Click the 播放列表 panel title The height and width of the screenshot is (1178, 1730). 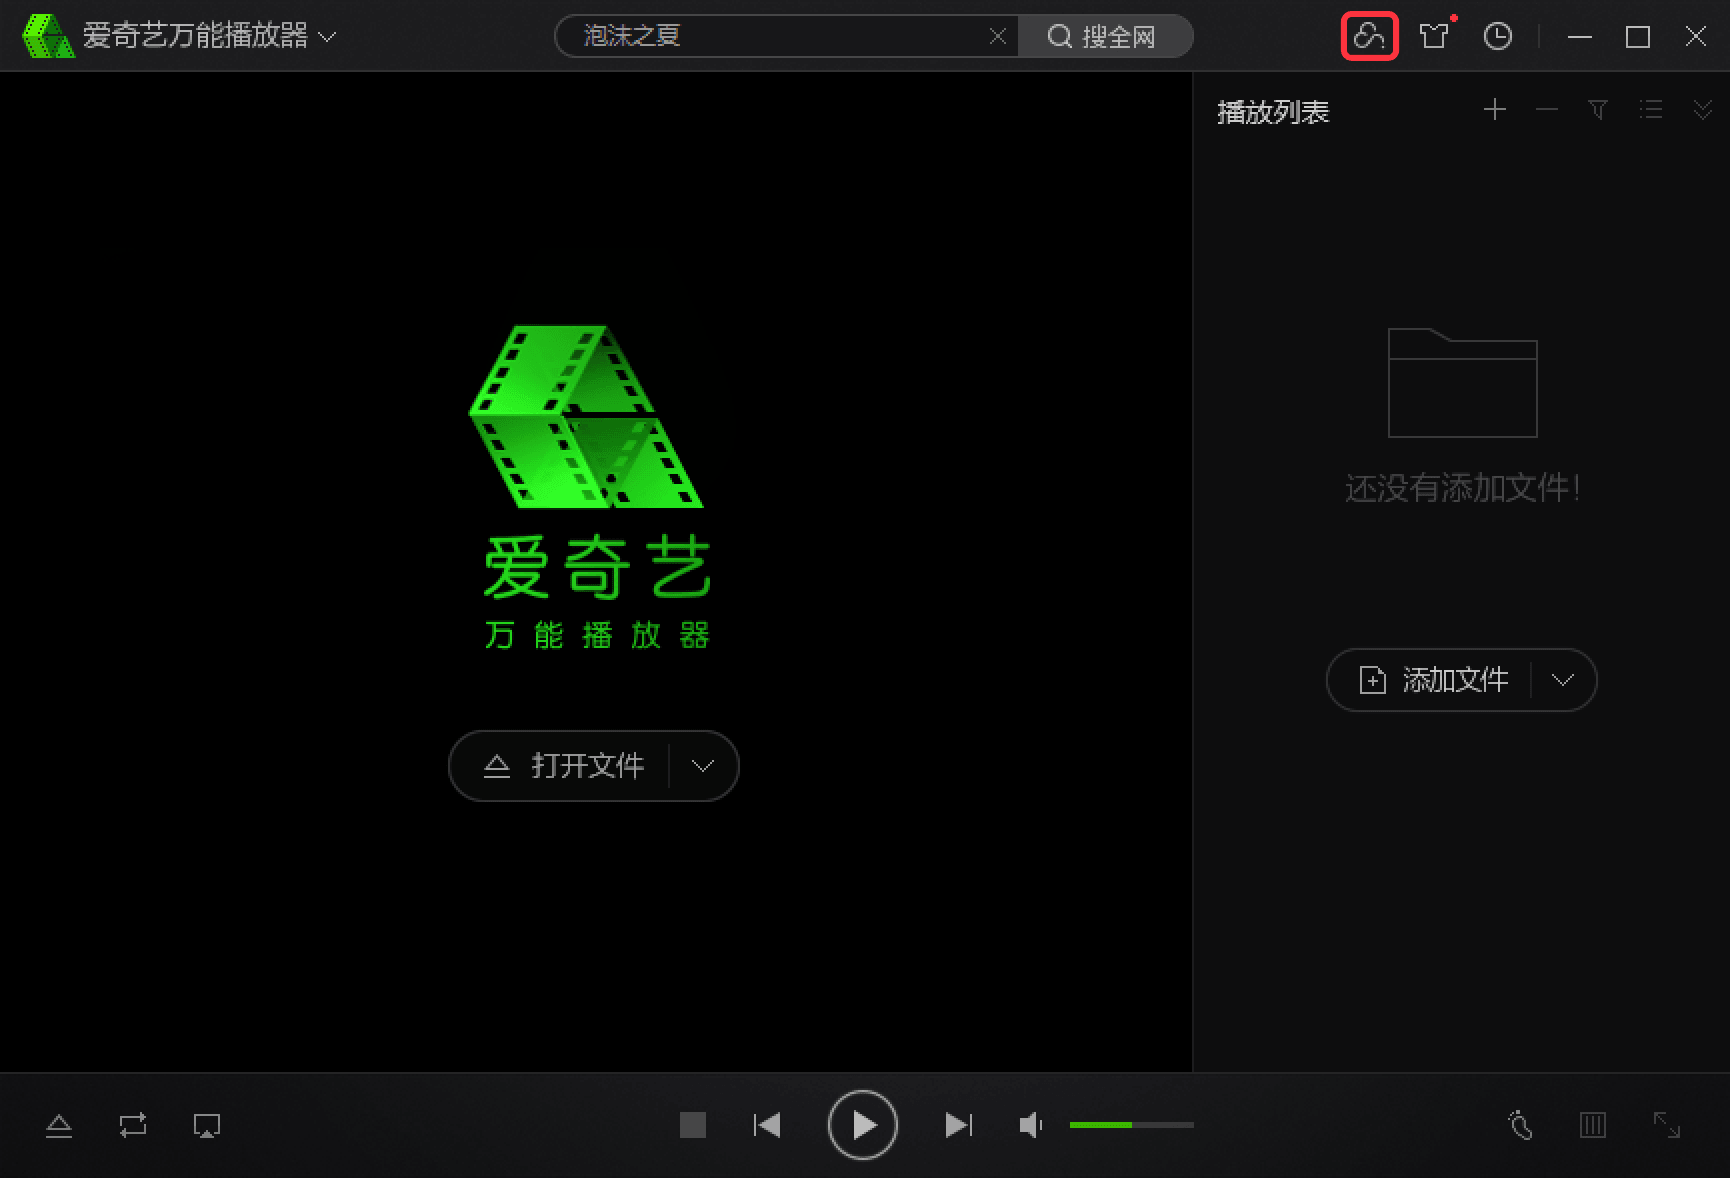coord(1273,112)
